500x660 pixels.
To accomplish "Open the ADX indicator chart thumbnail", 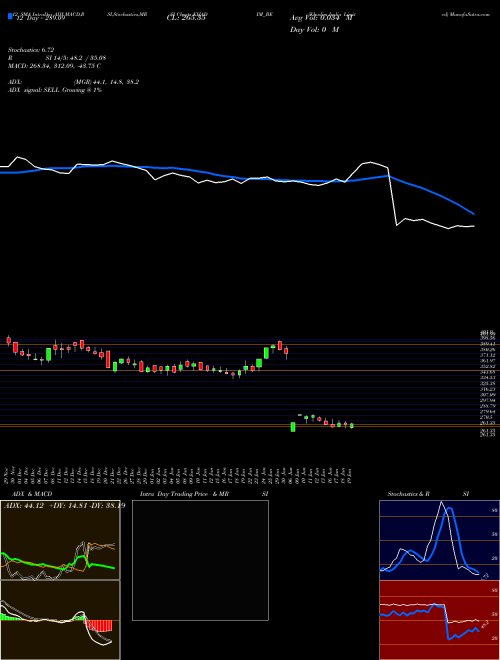I will [60, 540].
